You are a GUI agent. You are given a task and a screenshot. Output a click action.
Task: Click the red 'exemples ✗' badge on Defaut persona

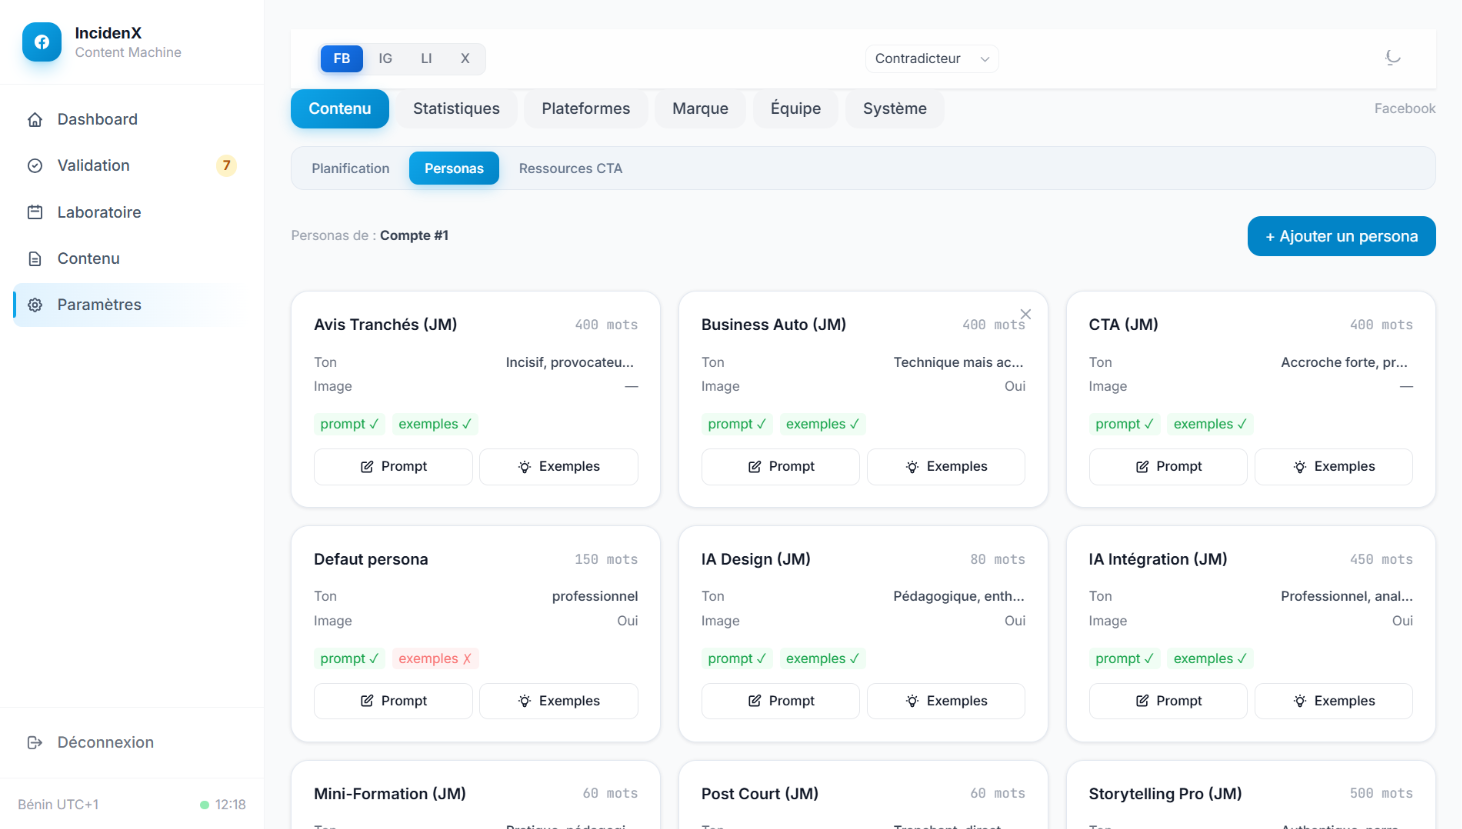[x=435, y=658]
